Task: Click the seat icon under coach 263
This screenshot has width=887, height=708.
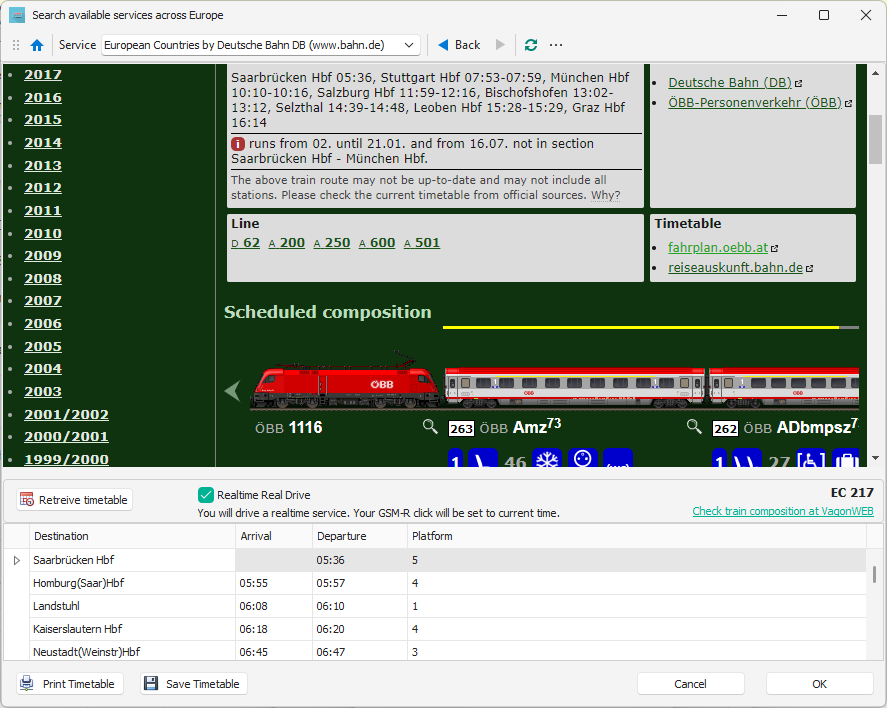Action: click(x=483, y=458)
